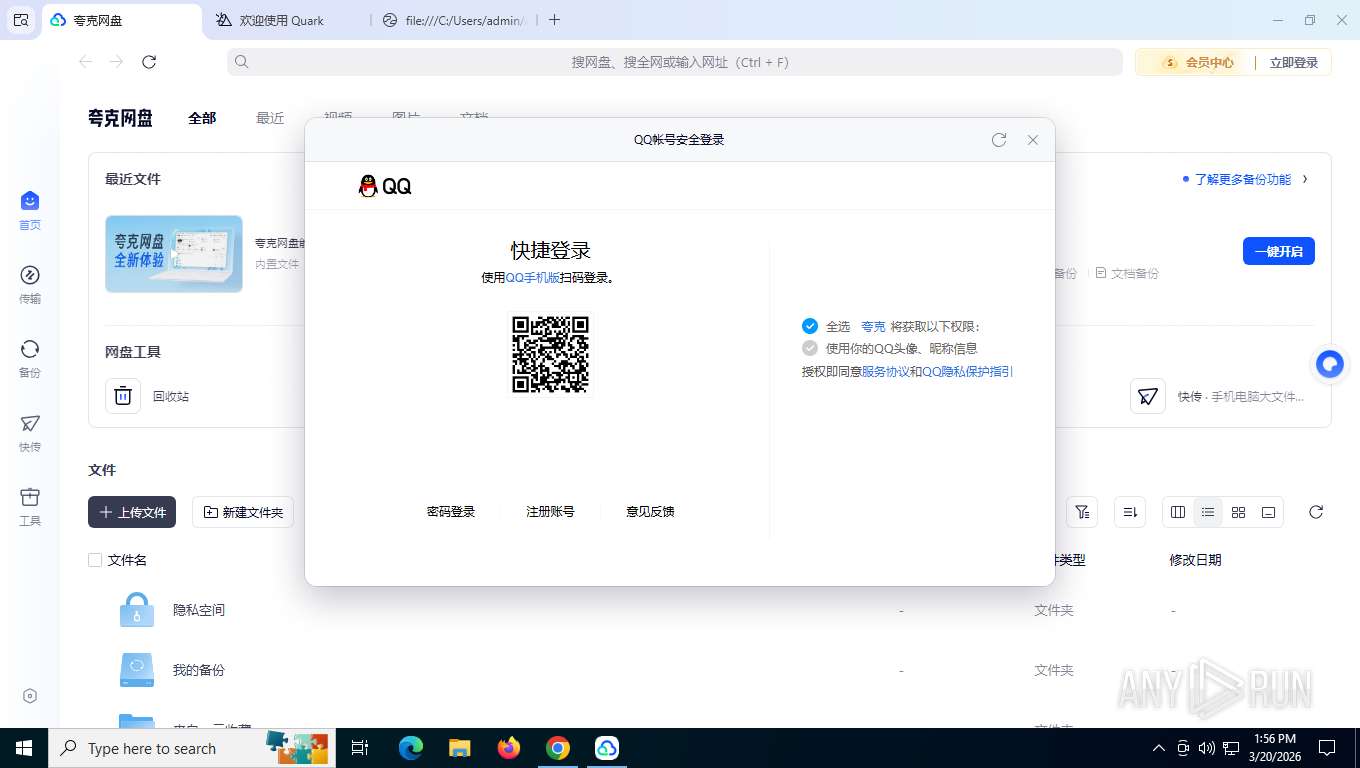The height and width of the screenshot is (768, 1360).
Task: Open the settings hexagon icon in sidebar
Action: tap(30, 696)
